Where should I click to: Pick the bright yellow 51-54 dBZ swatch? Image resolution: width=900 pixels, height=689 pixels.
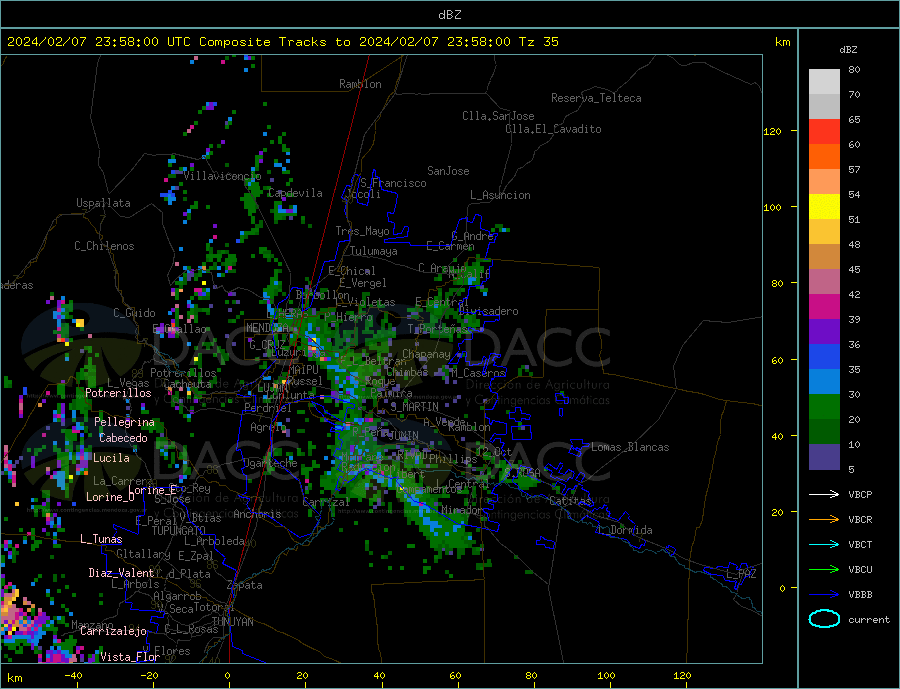tap(824, 207)
